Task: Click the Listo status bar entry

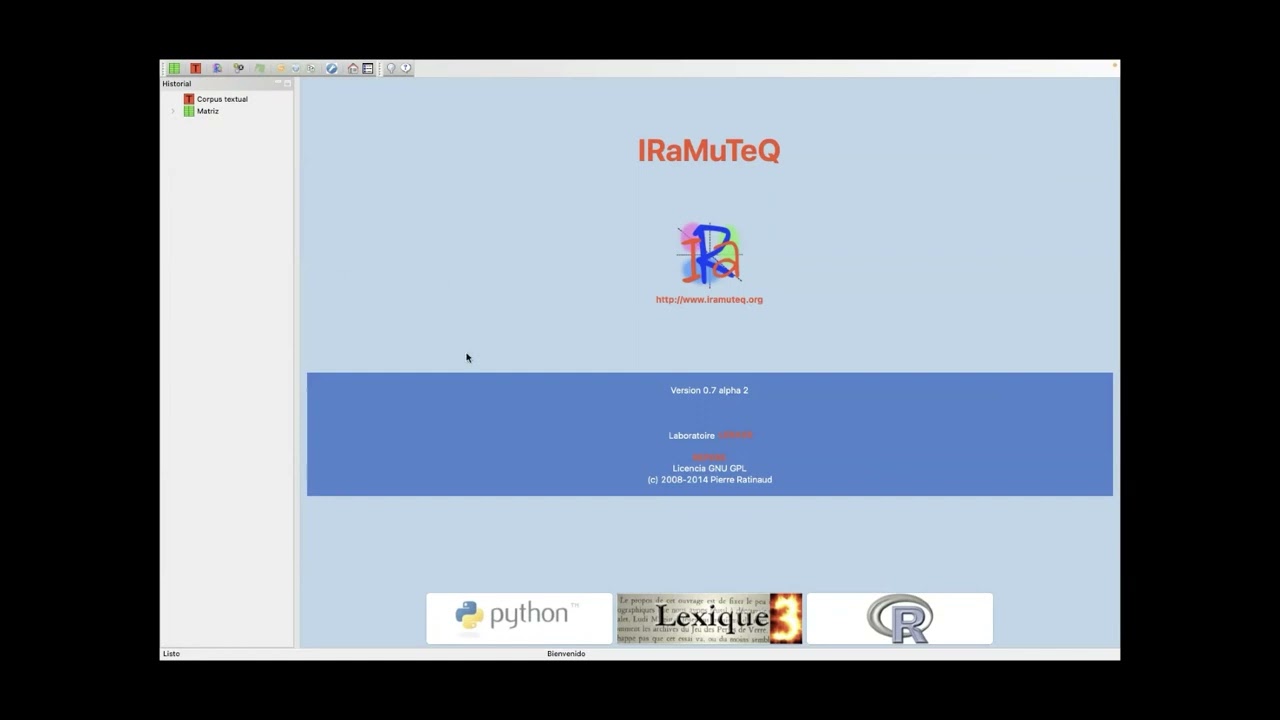Action: pyautogui.click(x=171, y=653)
